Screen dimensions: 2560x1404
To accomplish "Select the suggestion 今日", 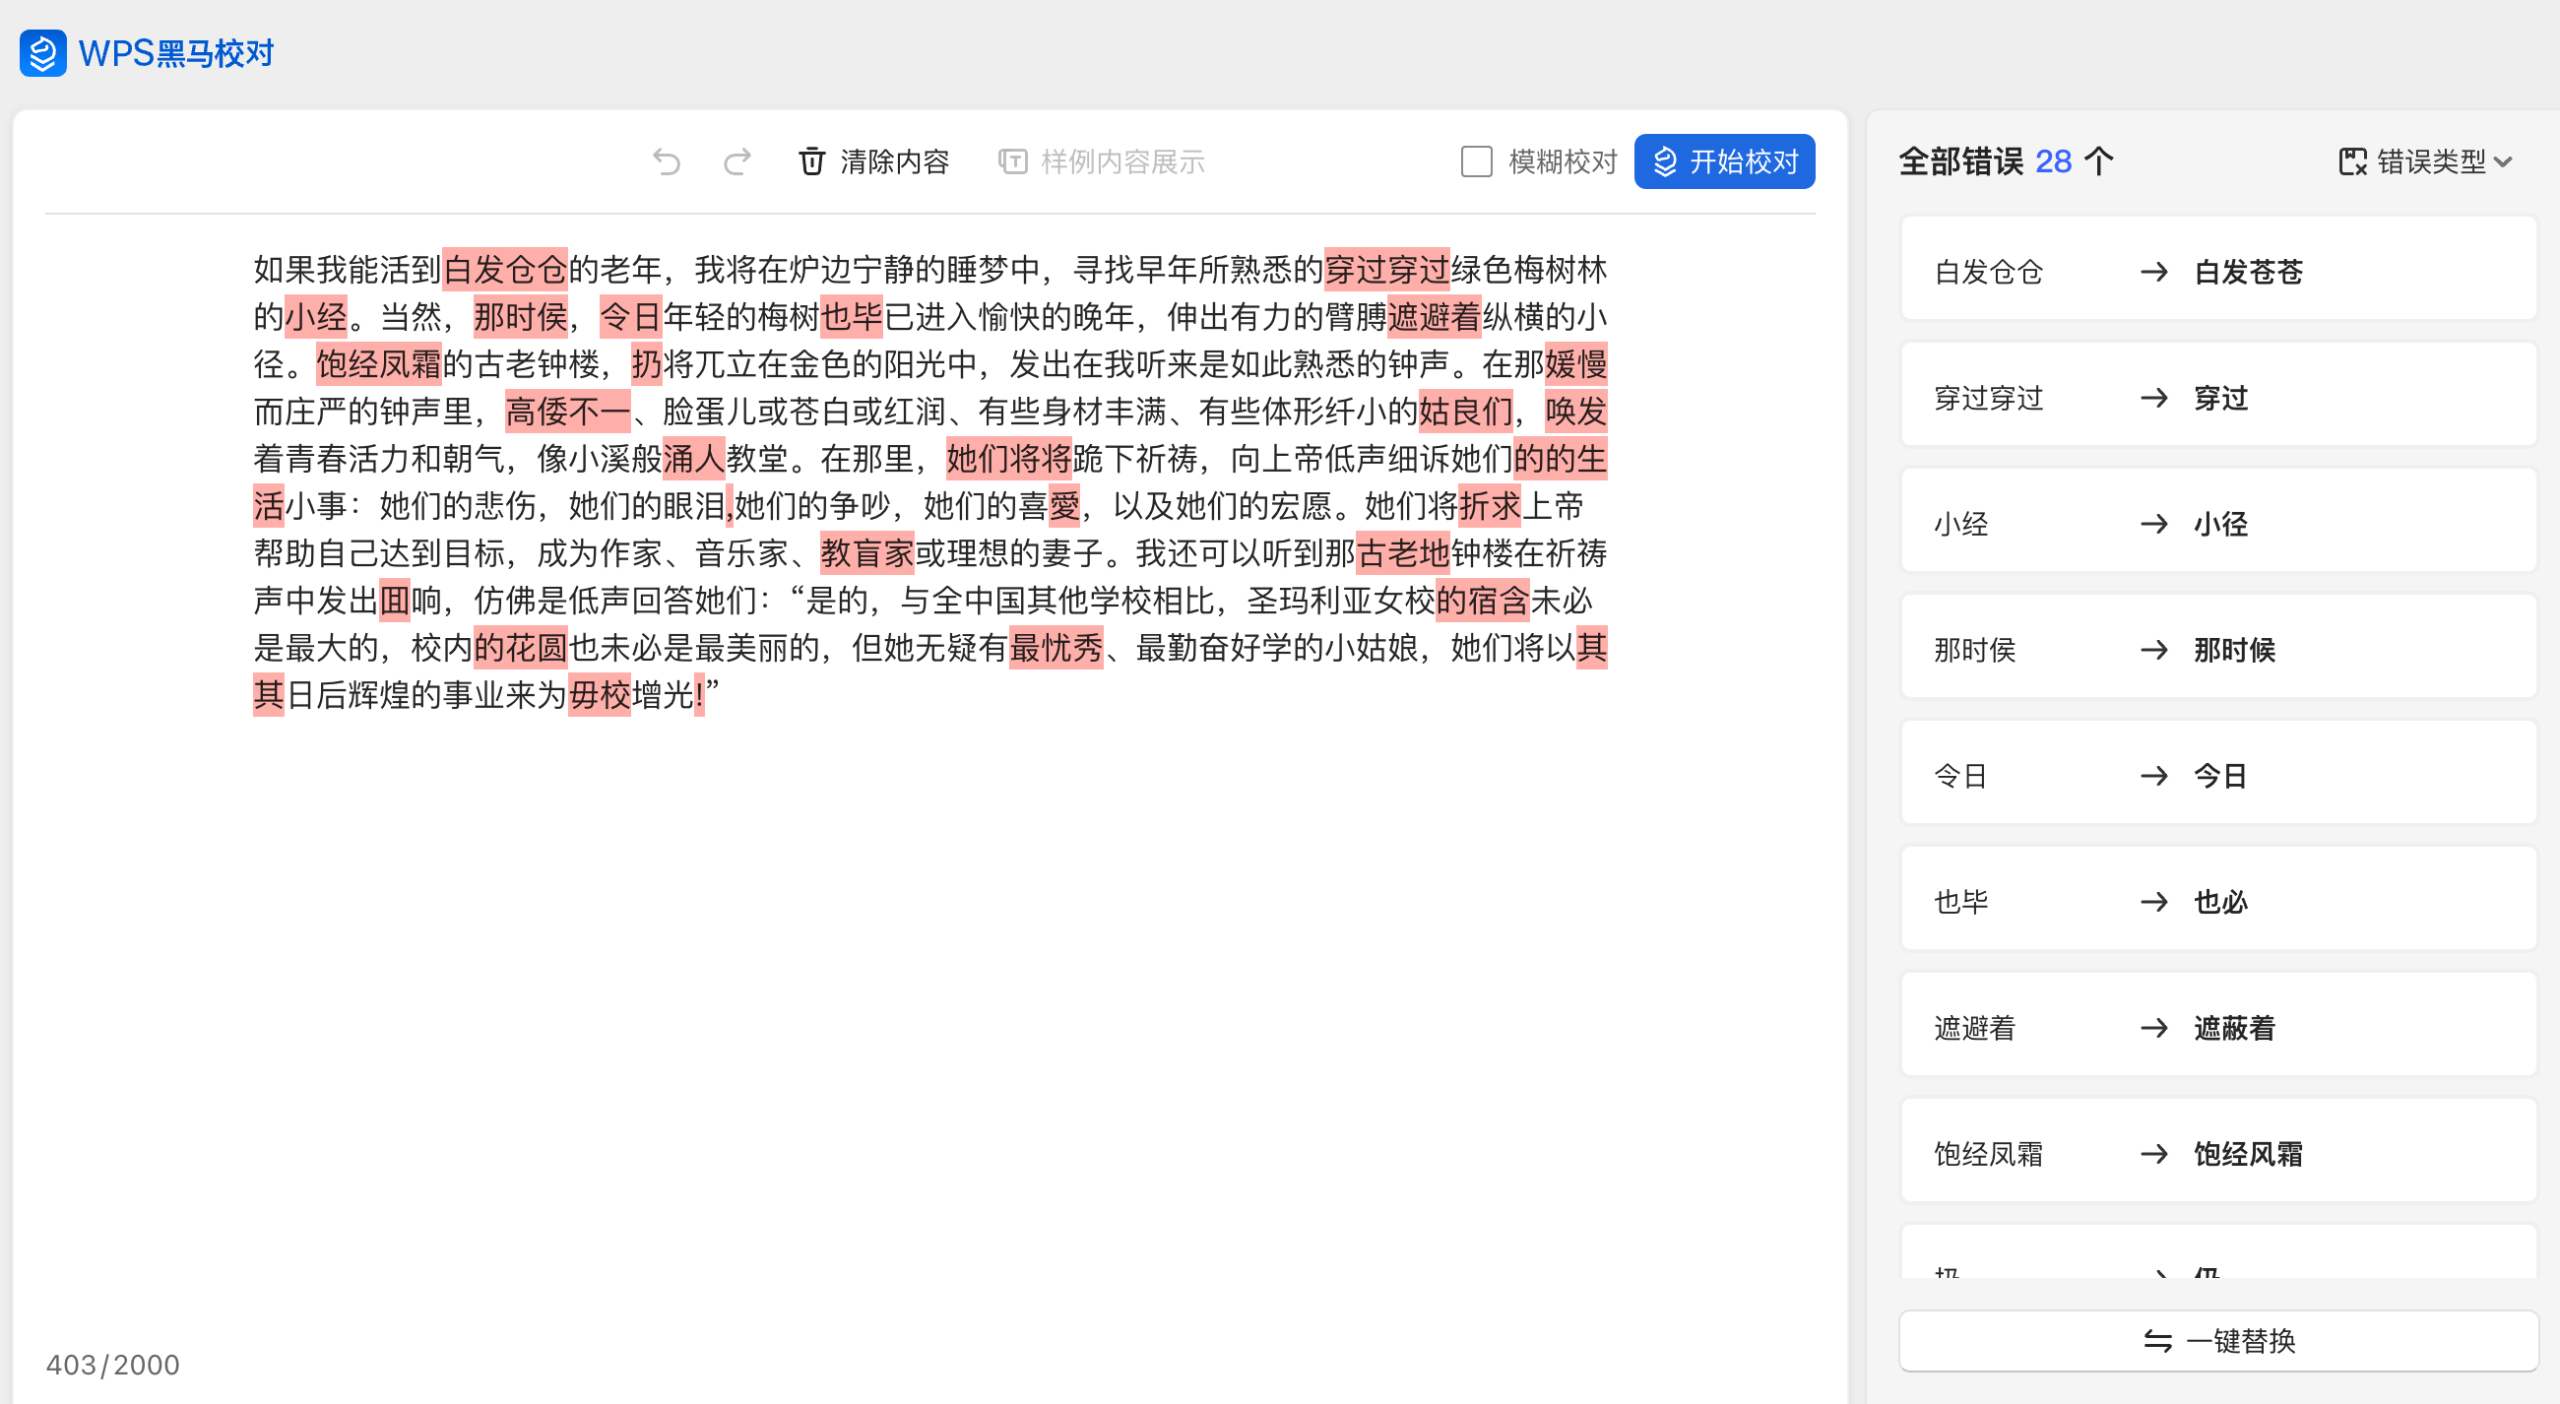I will (2221, 776).
